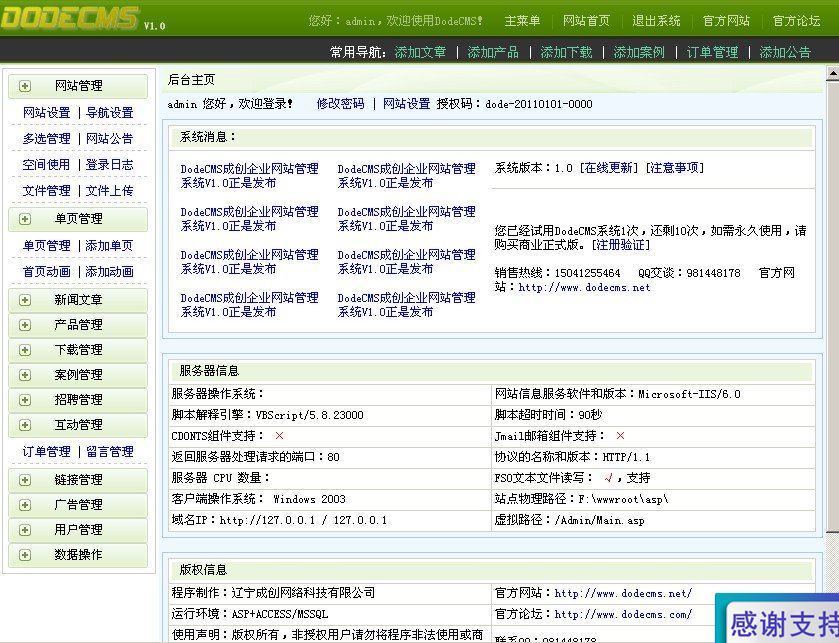
Task: Click the DODECMS logo
Action: [70, 18]
